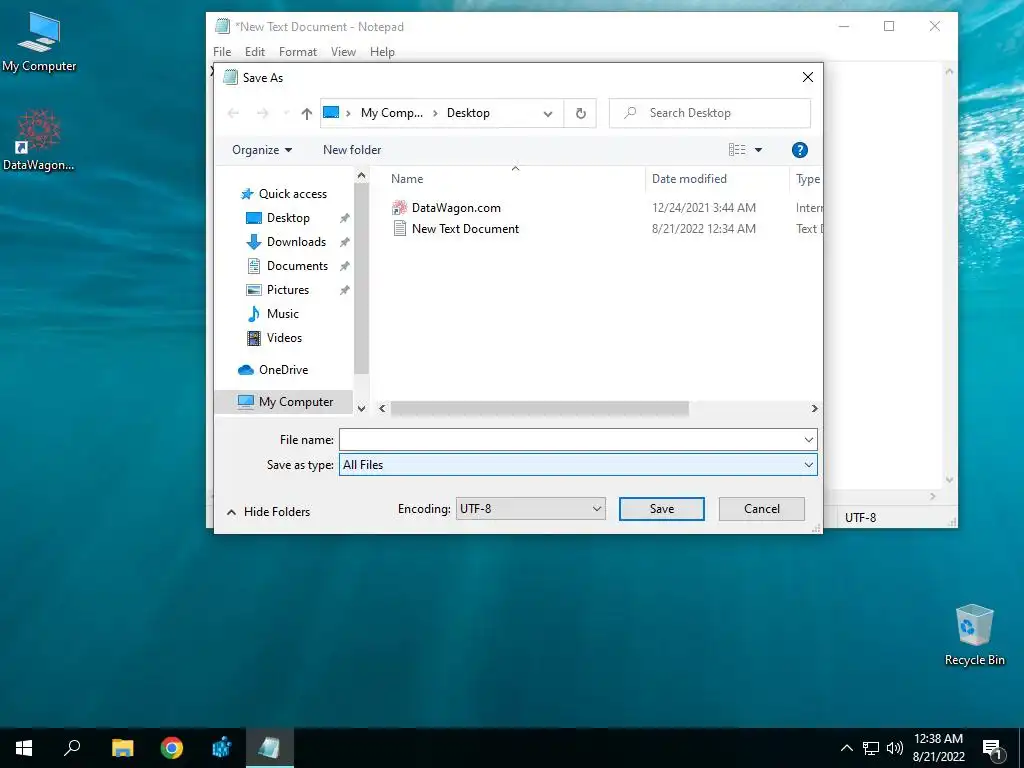The image size is (1024, 768).
Task: Open the Notepad Format menu
Action: [298, 52]
